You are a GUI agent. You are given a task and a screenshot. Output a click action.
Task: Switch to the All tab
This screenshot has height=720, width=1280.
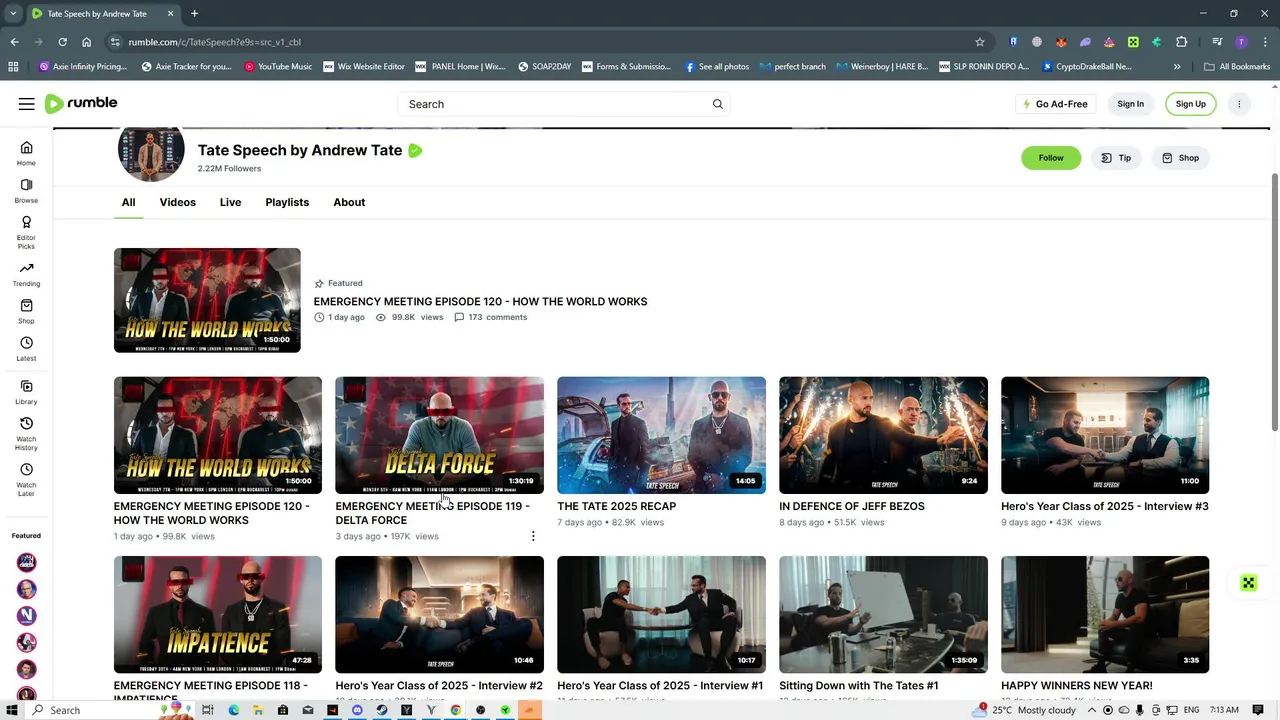(128, 202)
